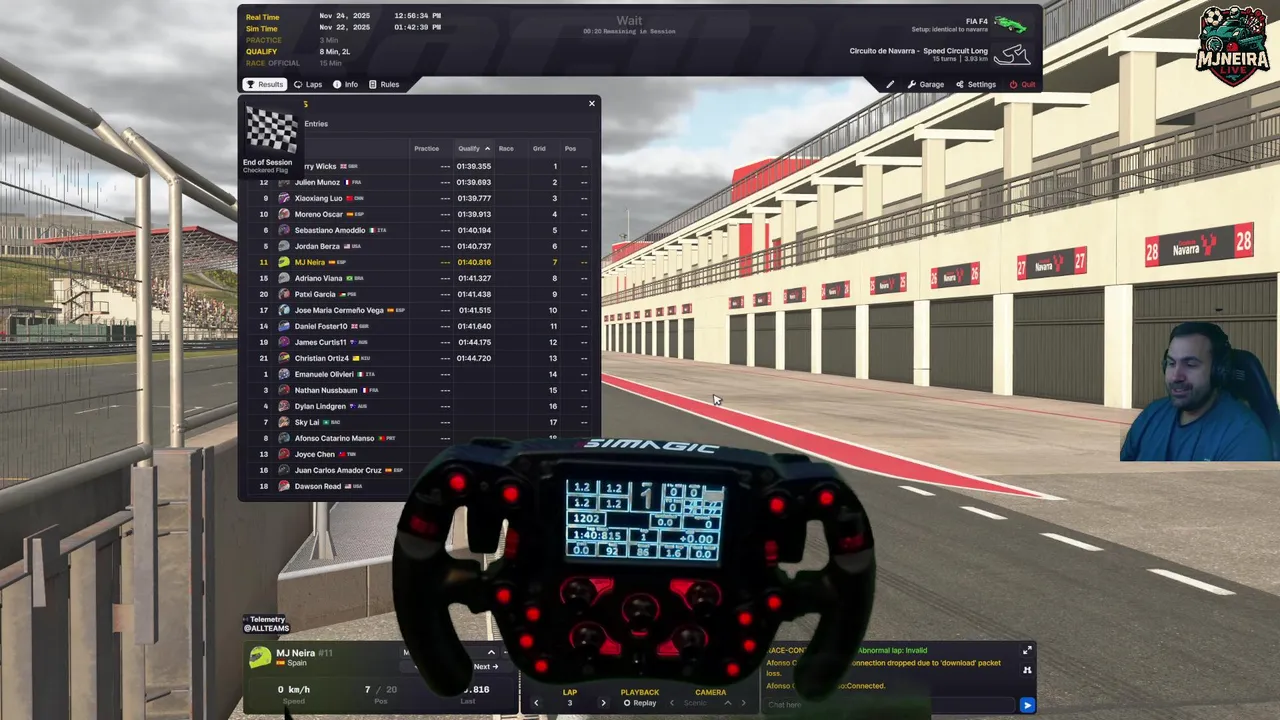Viewport: 1280px width, 720px height.
Task: Open the Info tab
Action: click(345, 84)
